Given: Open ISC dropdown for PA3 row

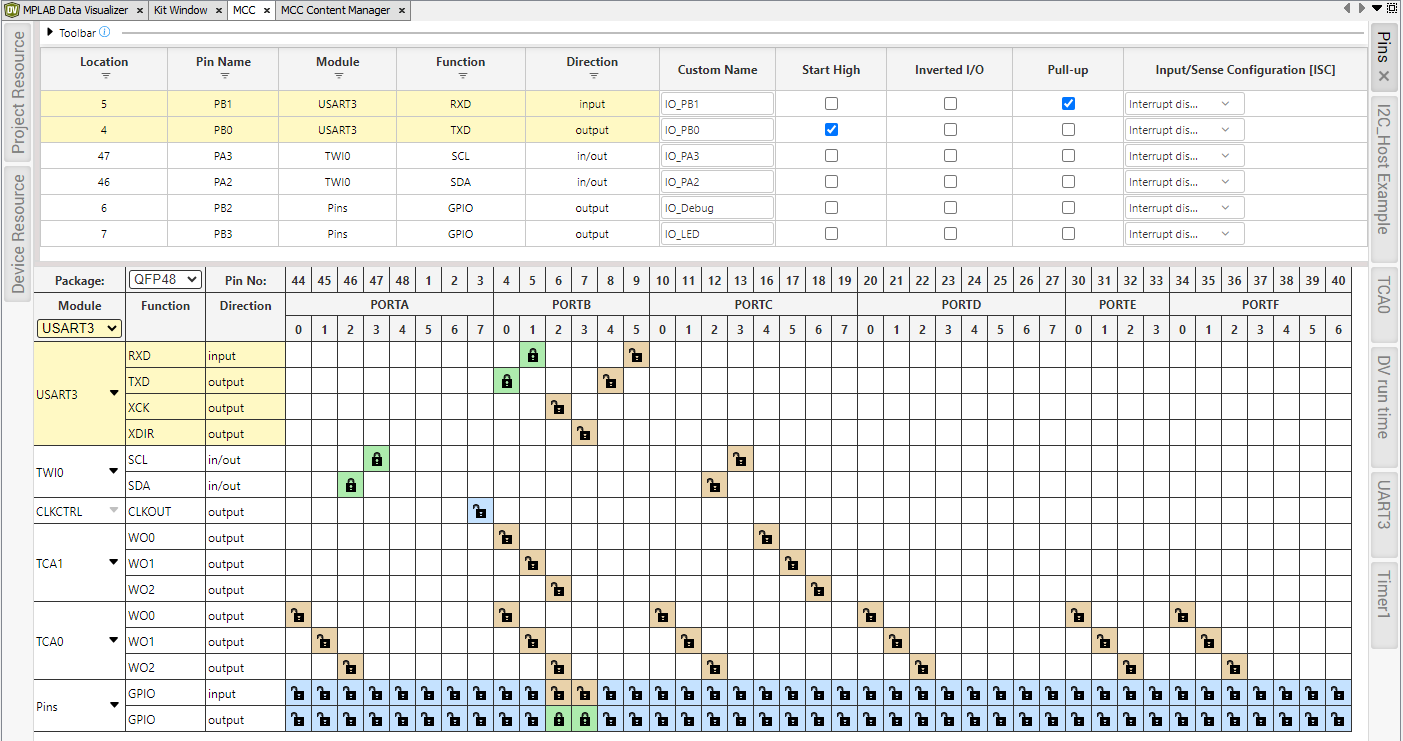Looking at the screenshot, I should pos(1184,155).
